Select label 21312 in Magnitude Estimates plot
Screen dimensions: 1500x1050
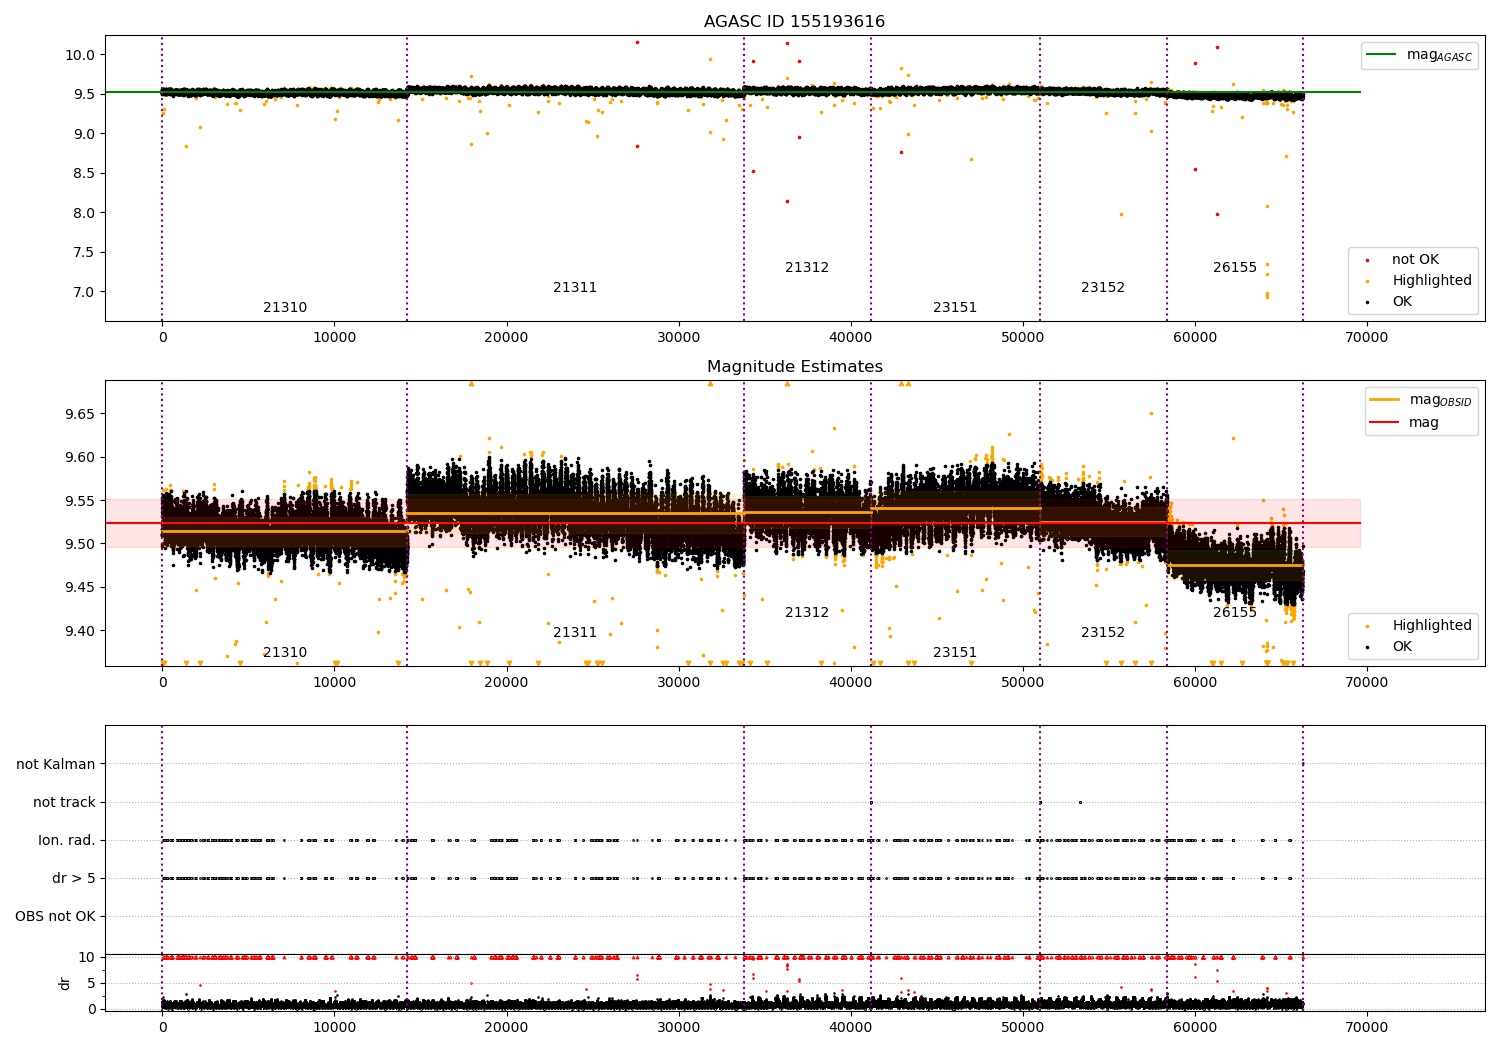(807, 613)
